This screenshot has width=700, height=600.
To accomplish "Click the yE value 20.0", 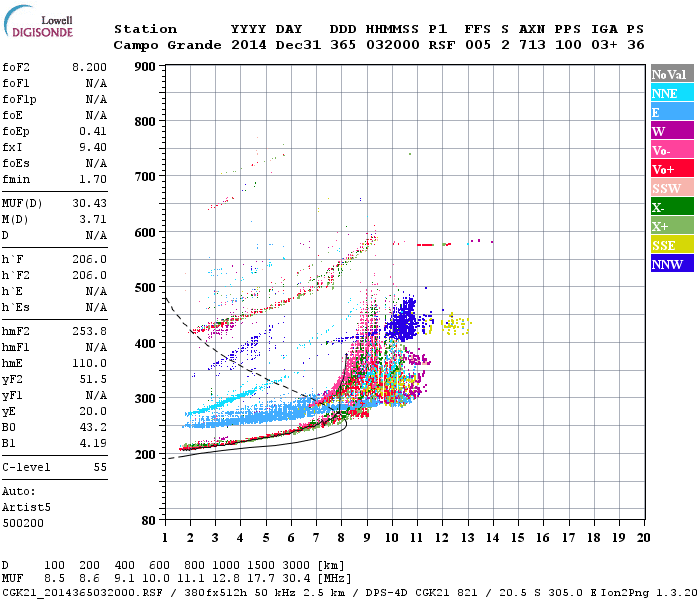I will point(93,411).
